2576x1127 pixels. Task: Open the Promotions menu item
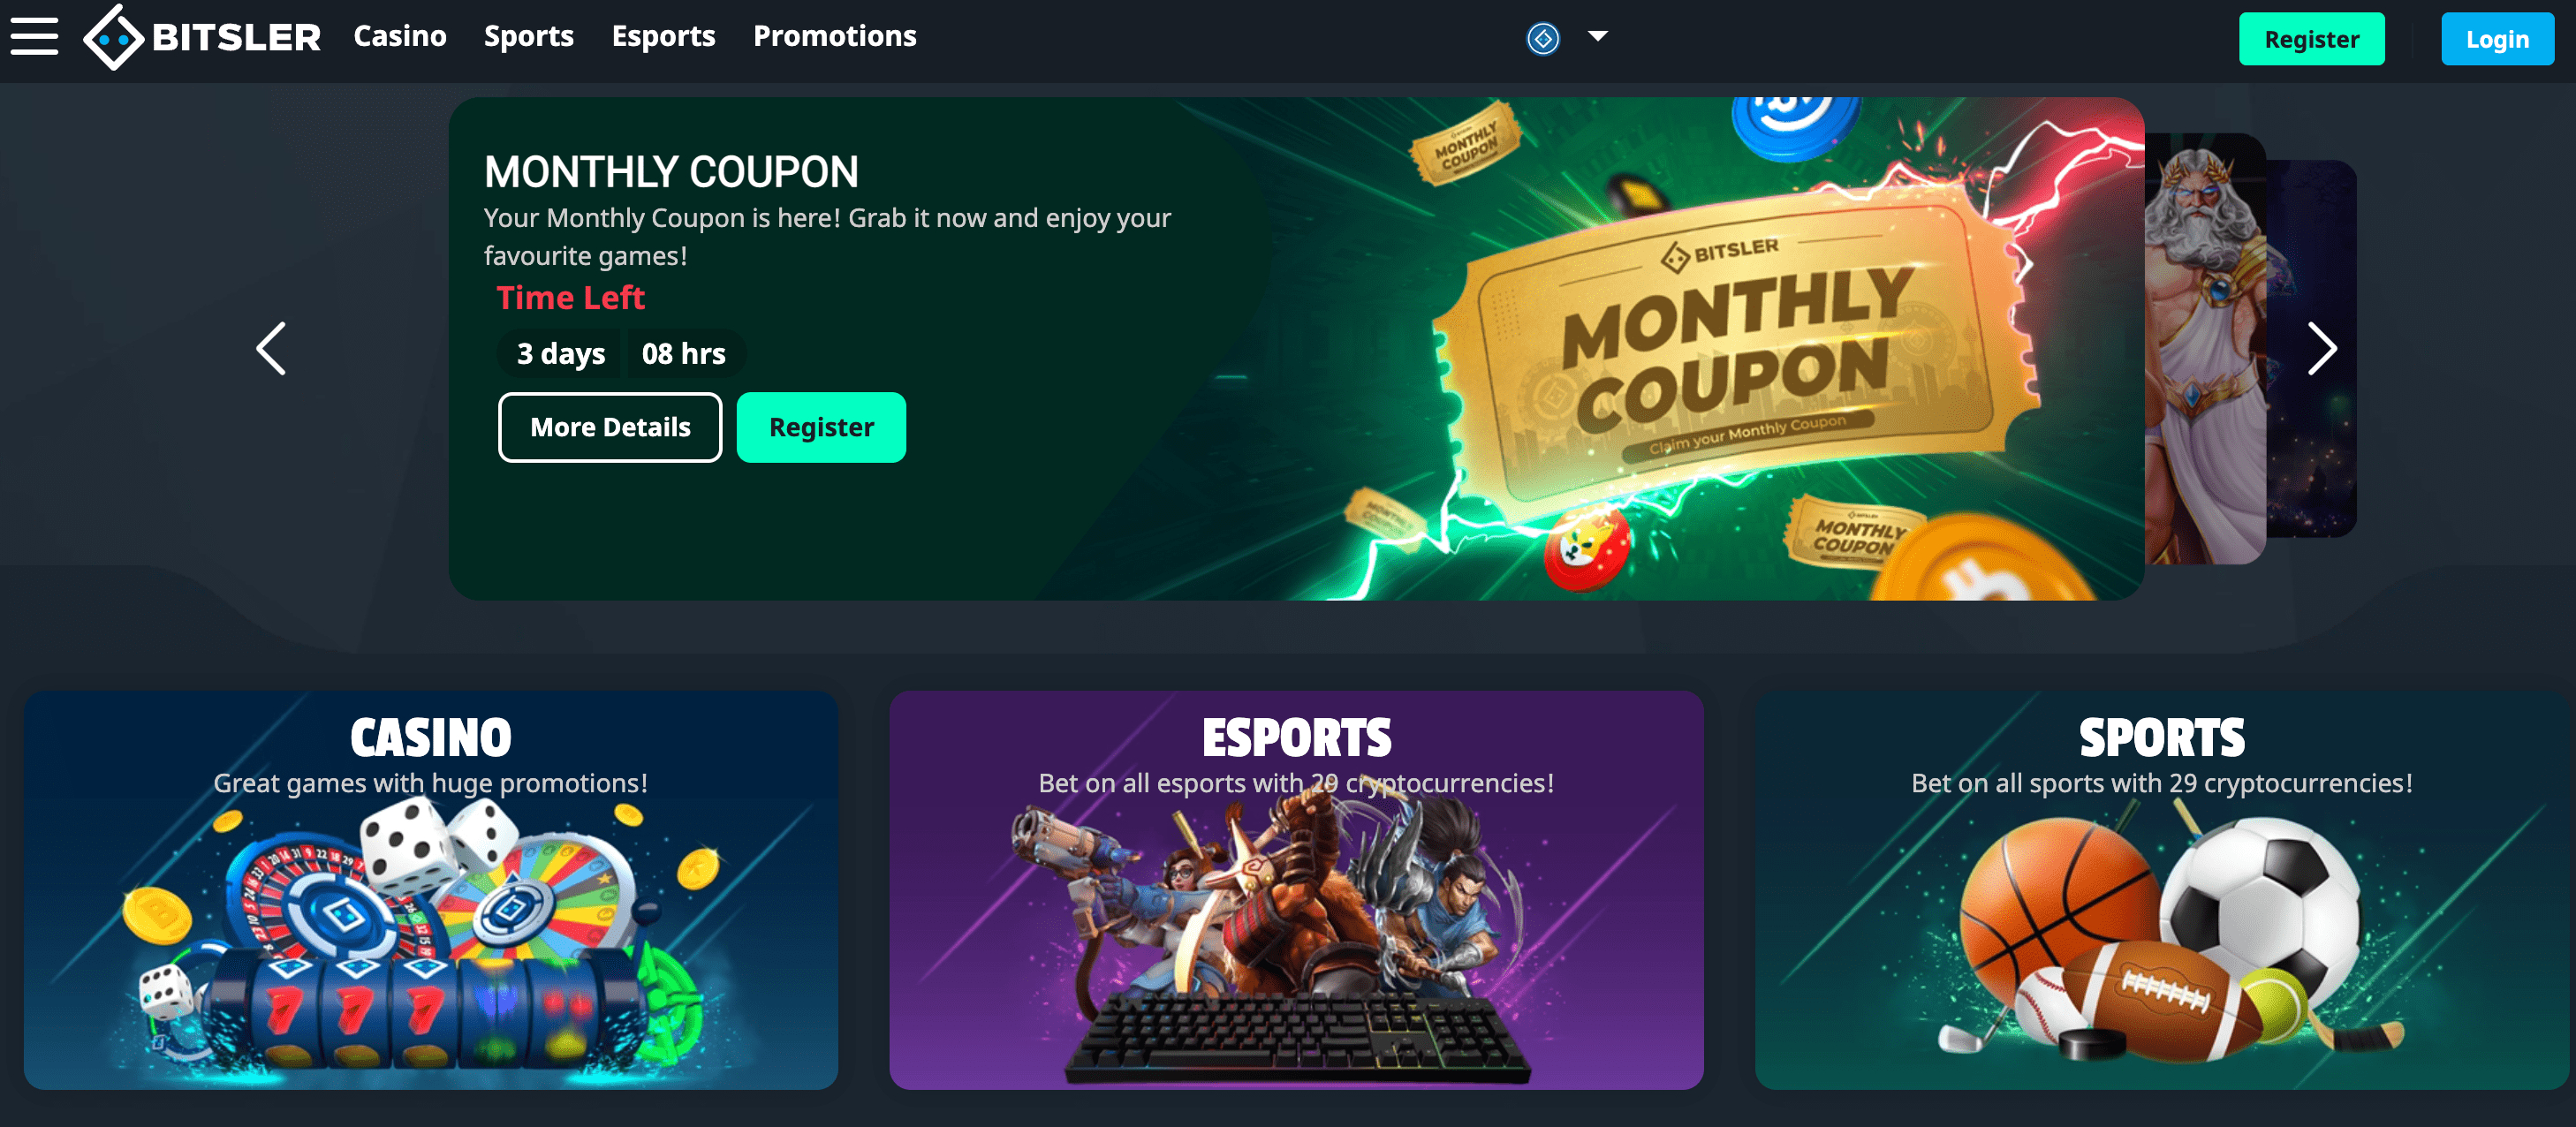835,36
